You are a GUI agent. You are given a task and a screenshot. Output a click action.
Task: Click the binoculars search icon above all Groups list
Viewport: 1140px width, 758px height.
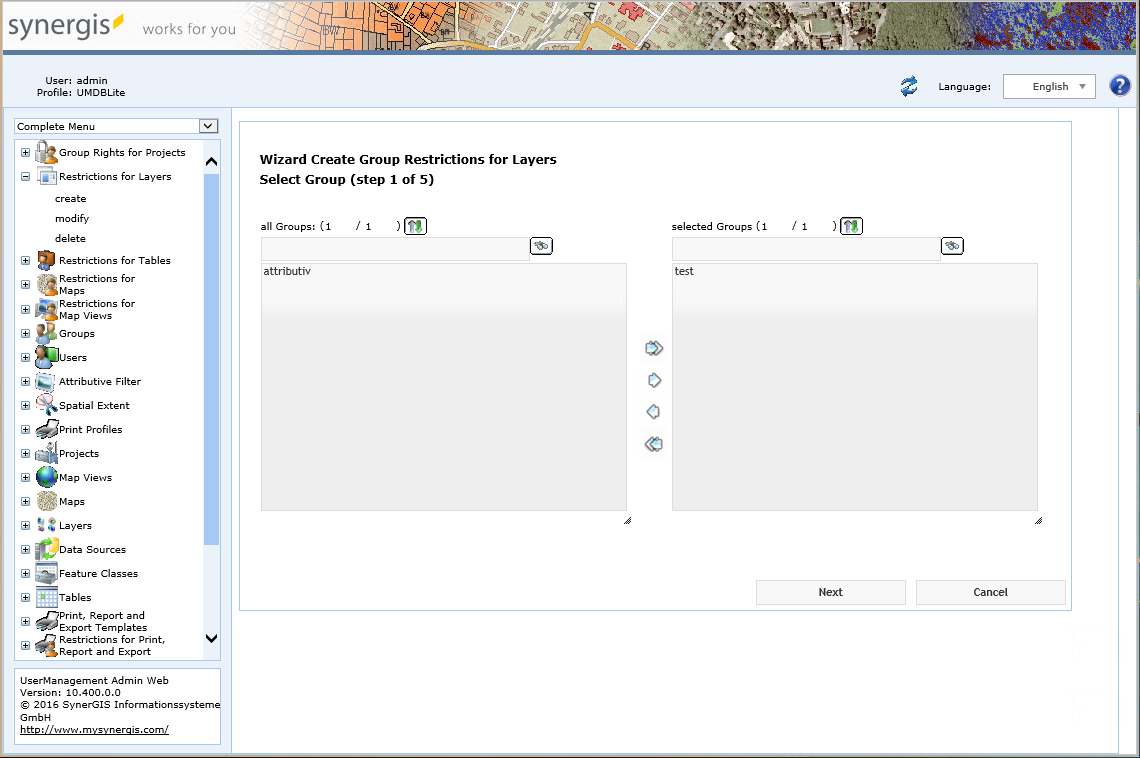[541, 245]
